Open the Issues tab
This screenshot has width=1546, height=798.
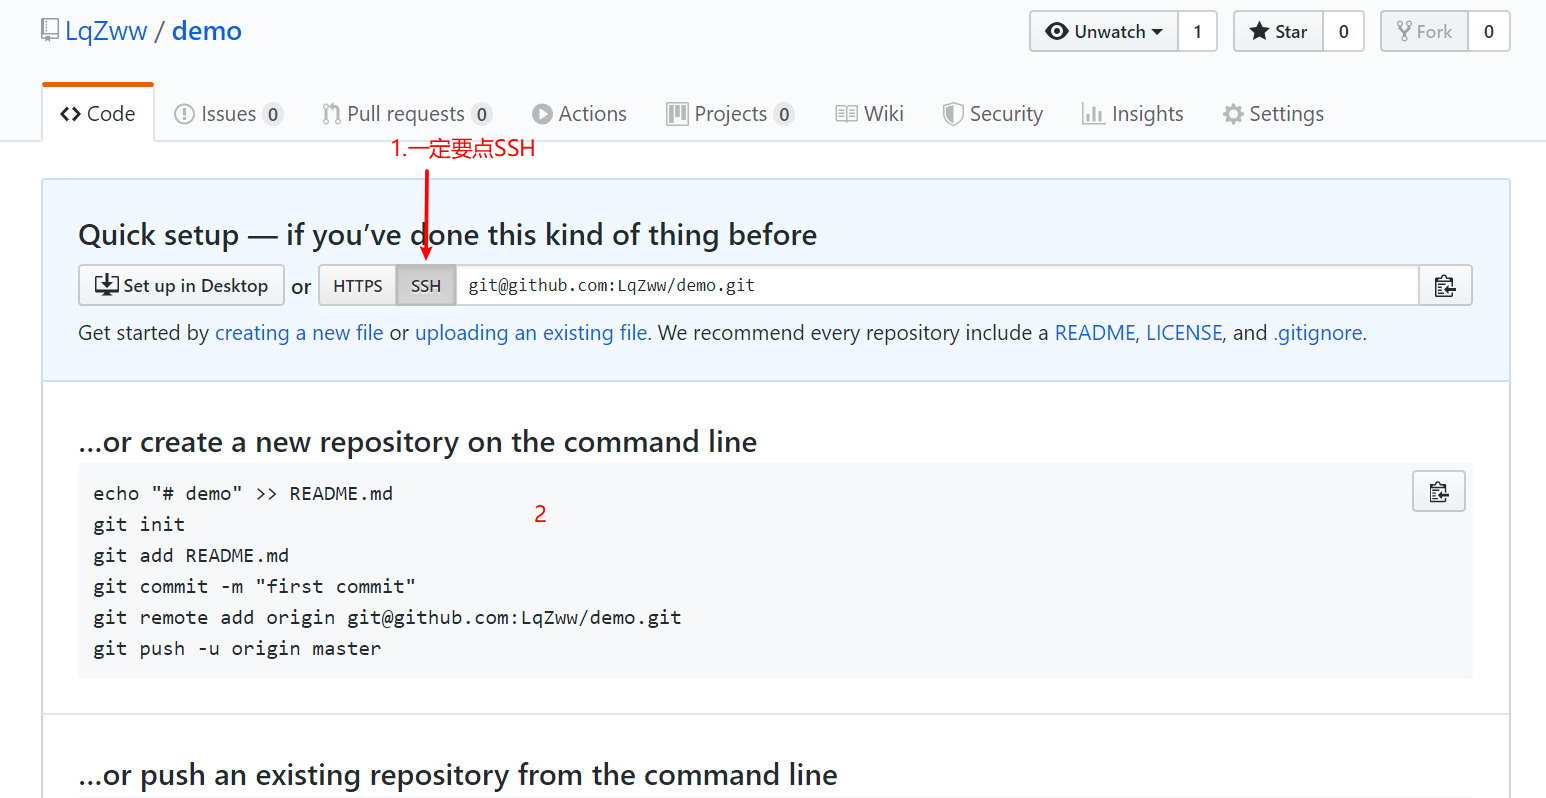click(228, 114)
